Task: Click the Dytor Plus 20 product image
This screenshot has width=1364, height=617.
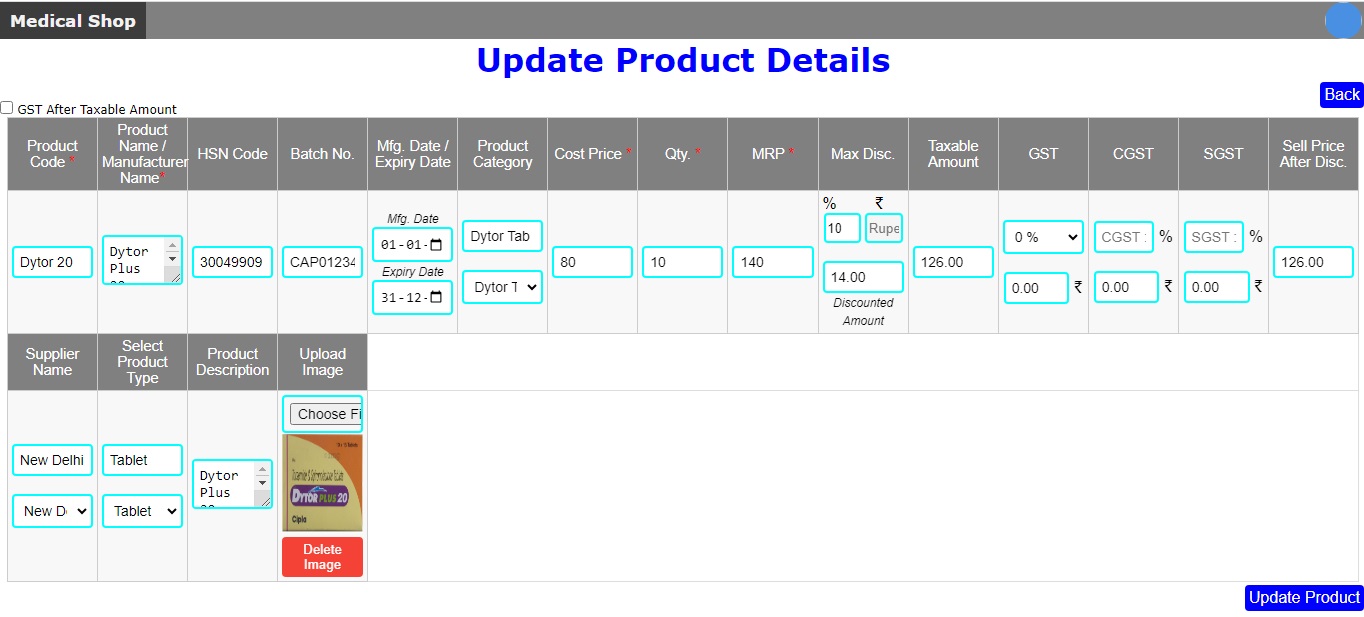Action: (x=322, y=483)
